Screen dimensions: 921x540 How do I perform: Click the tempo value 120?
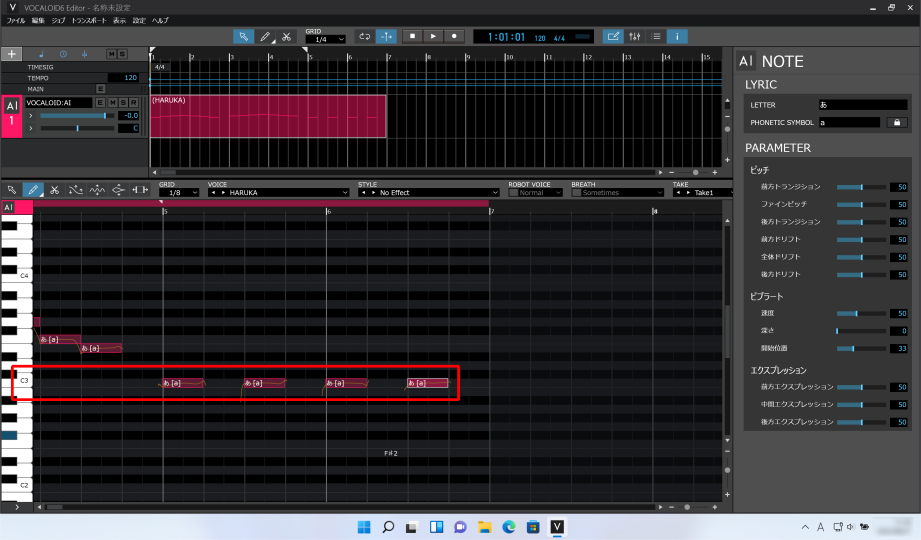(124, 78)
